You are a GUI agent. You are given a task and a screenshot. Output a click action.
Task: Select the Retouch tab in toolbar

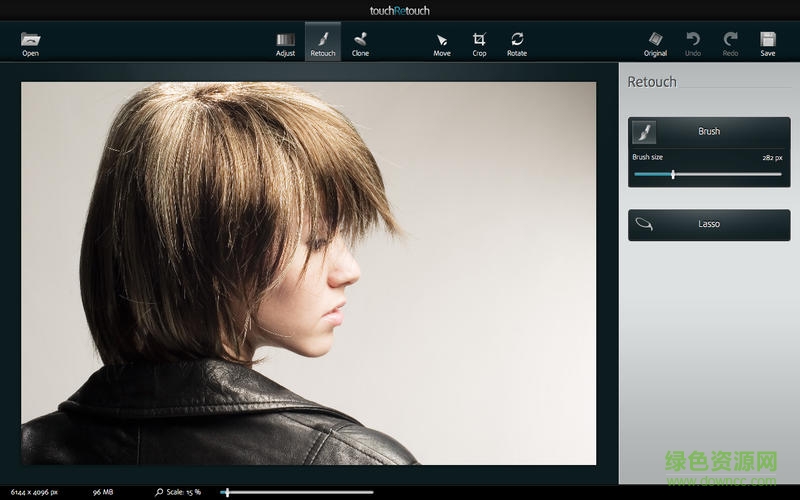[323, 42]
